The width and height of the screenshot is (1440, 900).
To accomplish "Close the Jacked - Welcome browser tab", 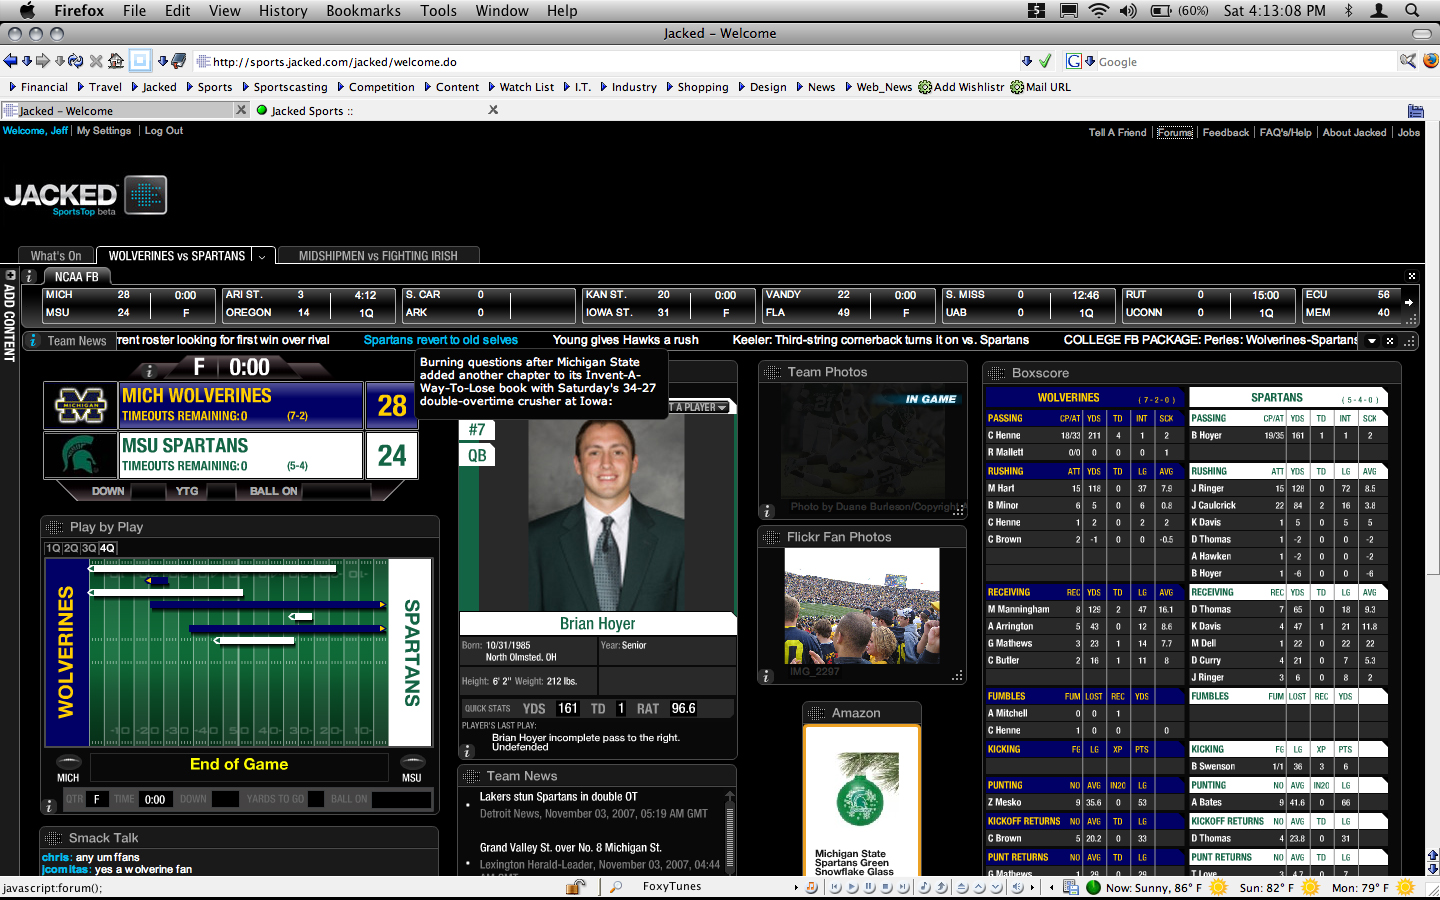I will pyautogui.click(x=241, y=110).
